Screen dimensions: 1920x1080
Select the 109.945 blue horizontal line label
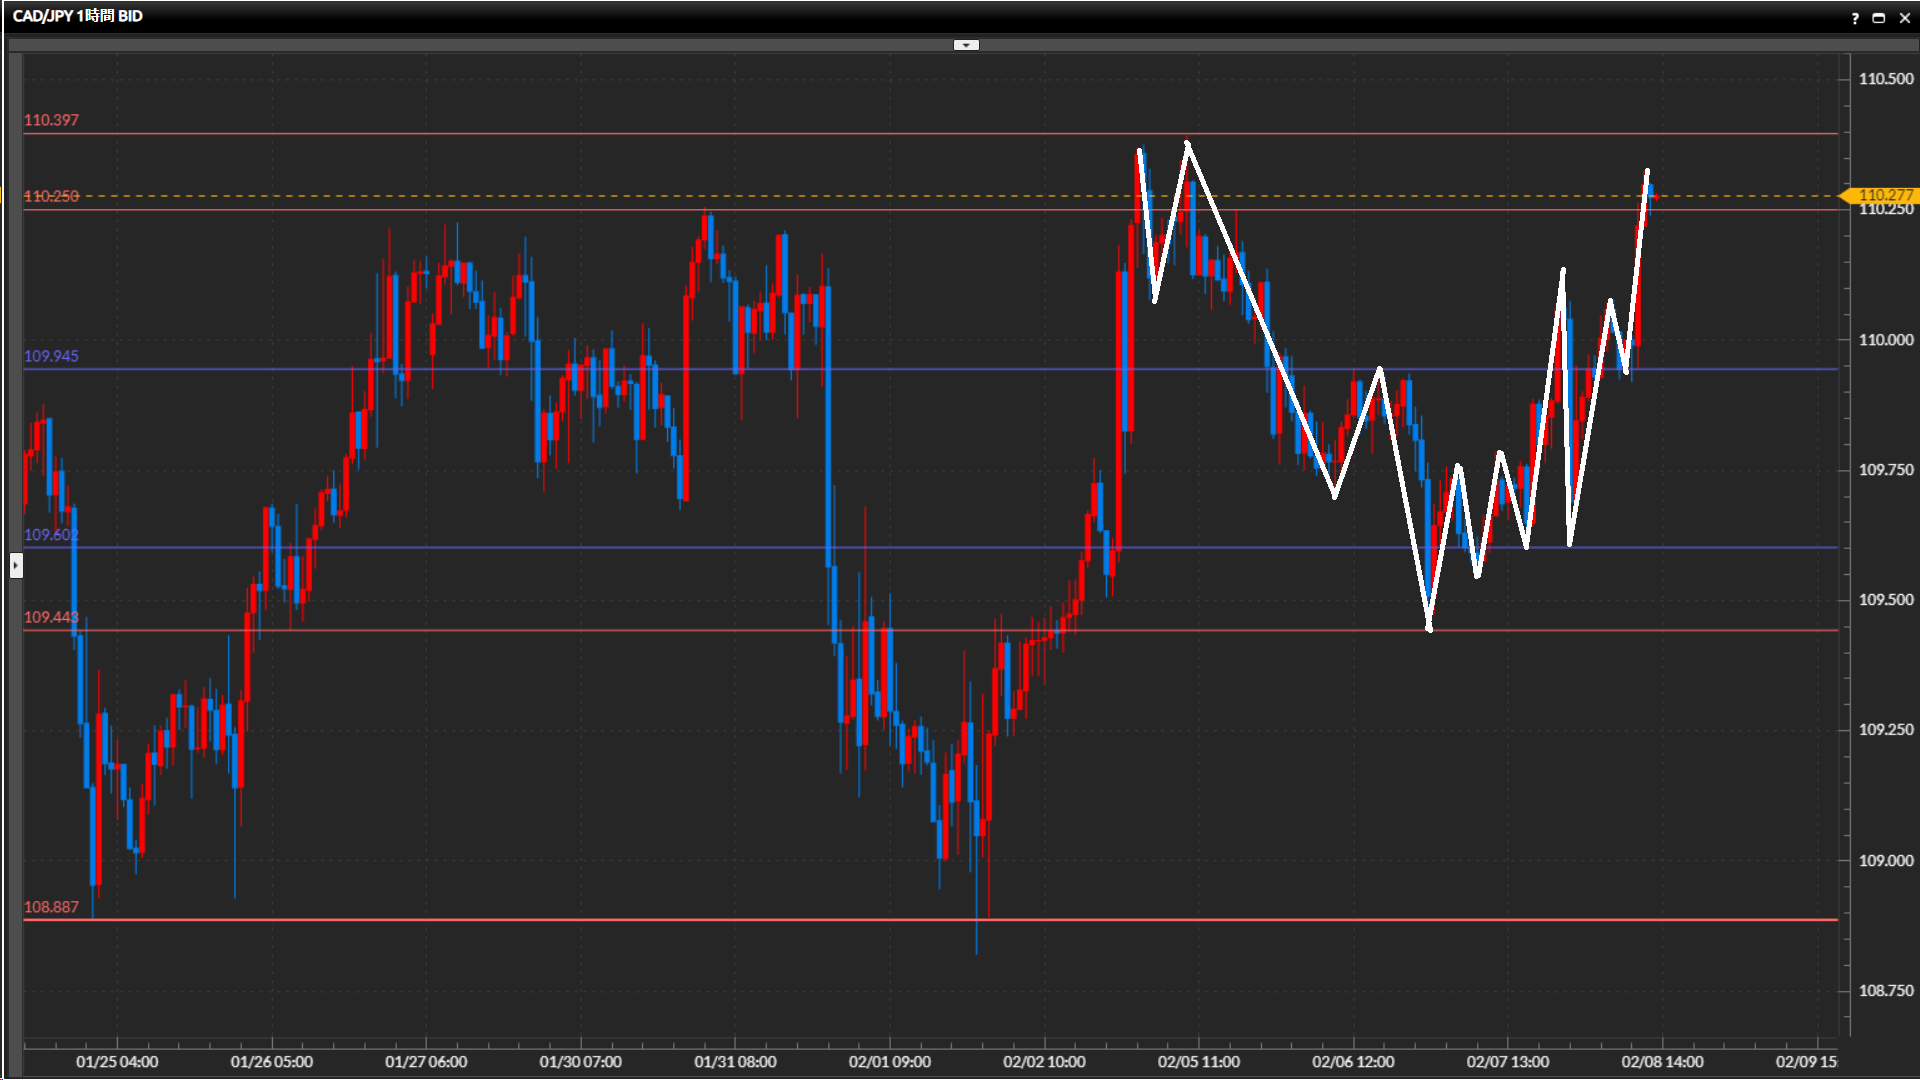52,356
